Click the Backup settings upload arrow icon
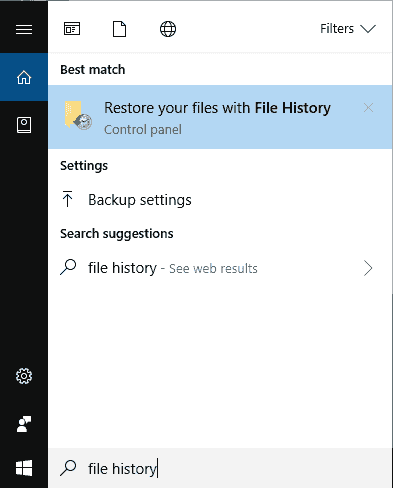This screenshot has height=488, width=393. 68,199
